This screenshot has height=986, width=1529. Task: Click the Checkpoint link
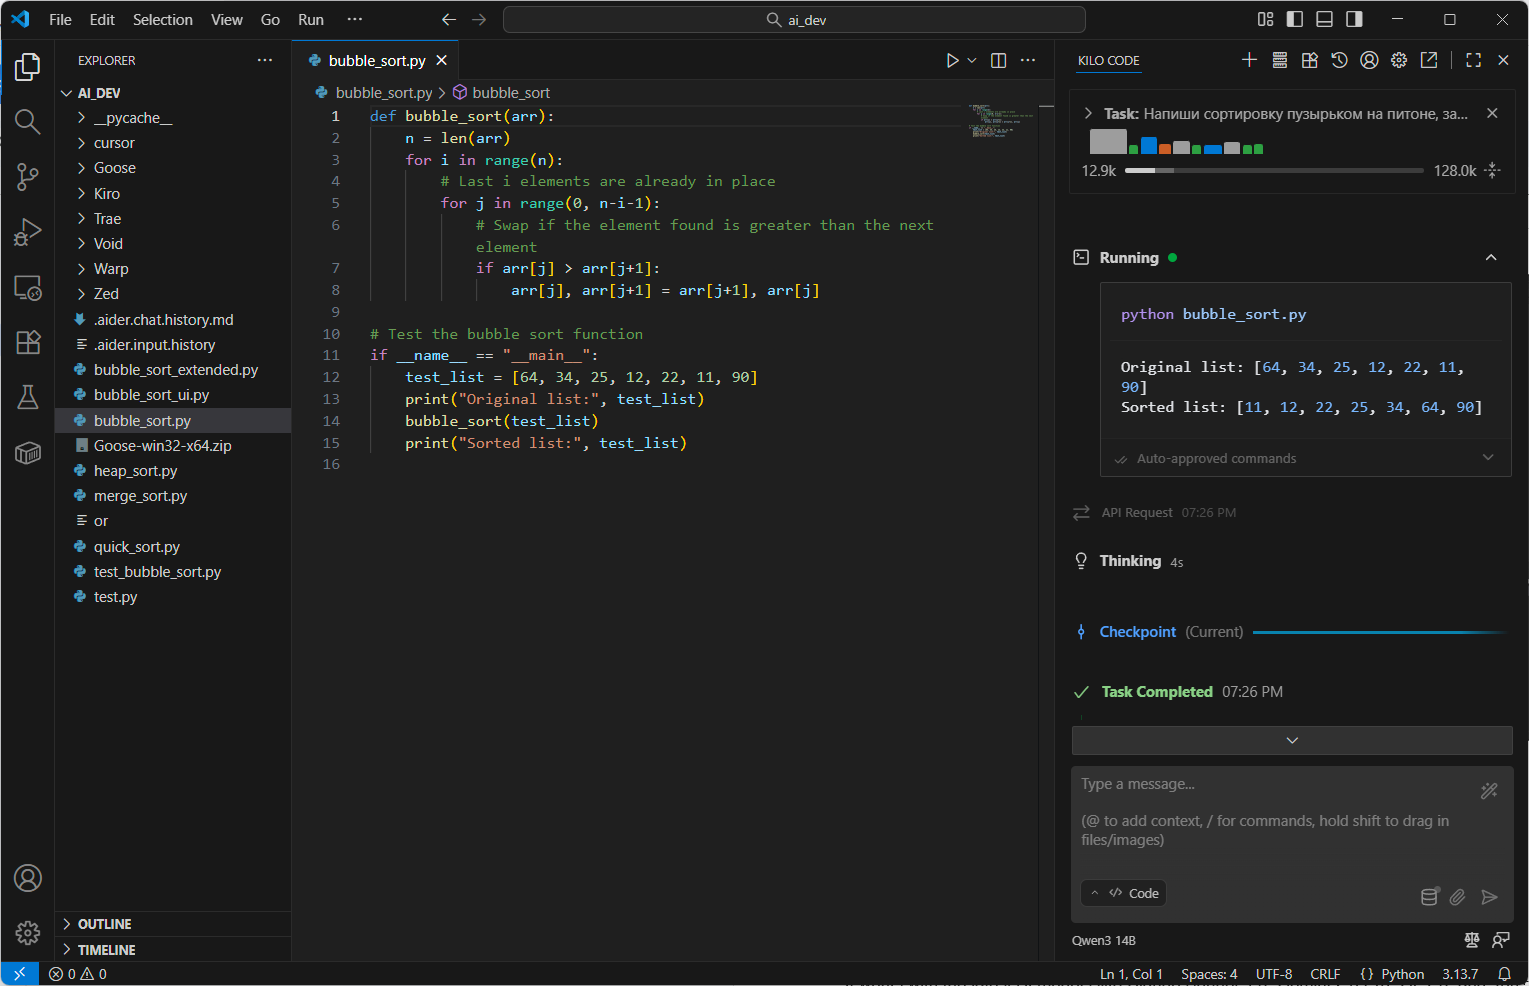(1137, 632)
